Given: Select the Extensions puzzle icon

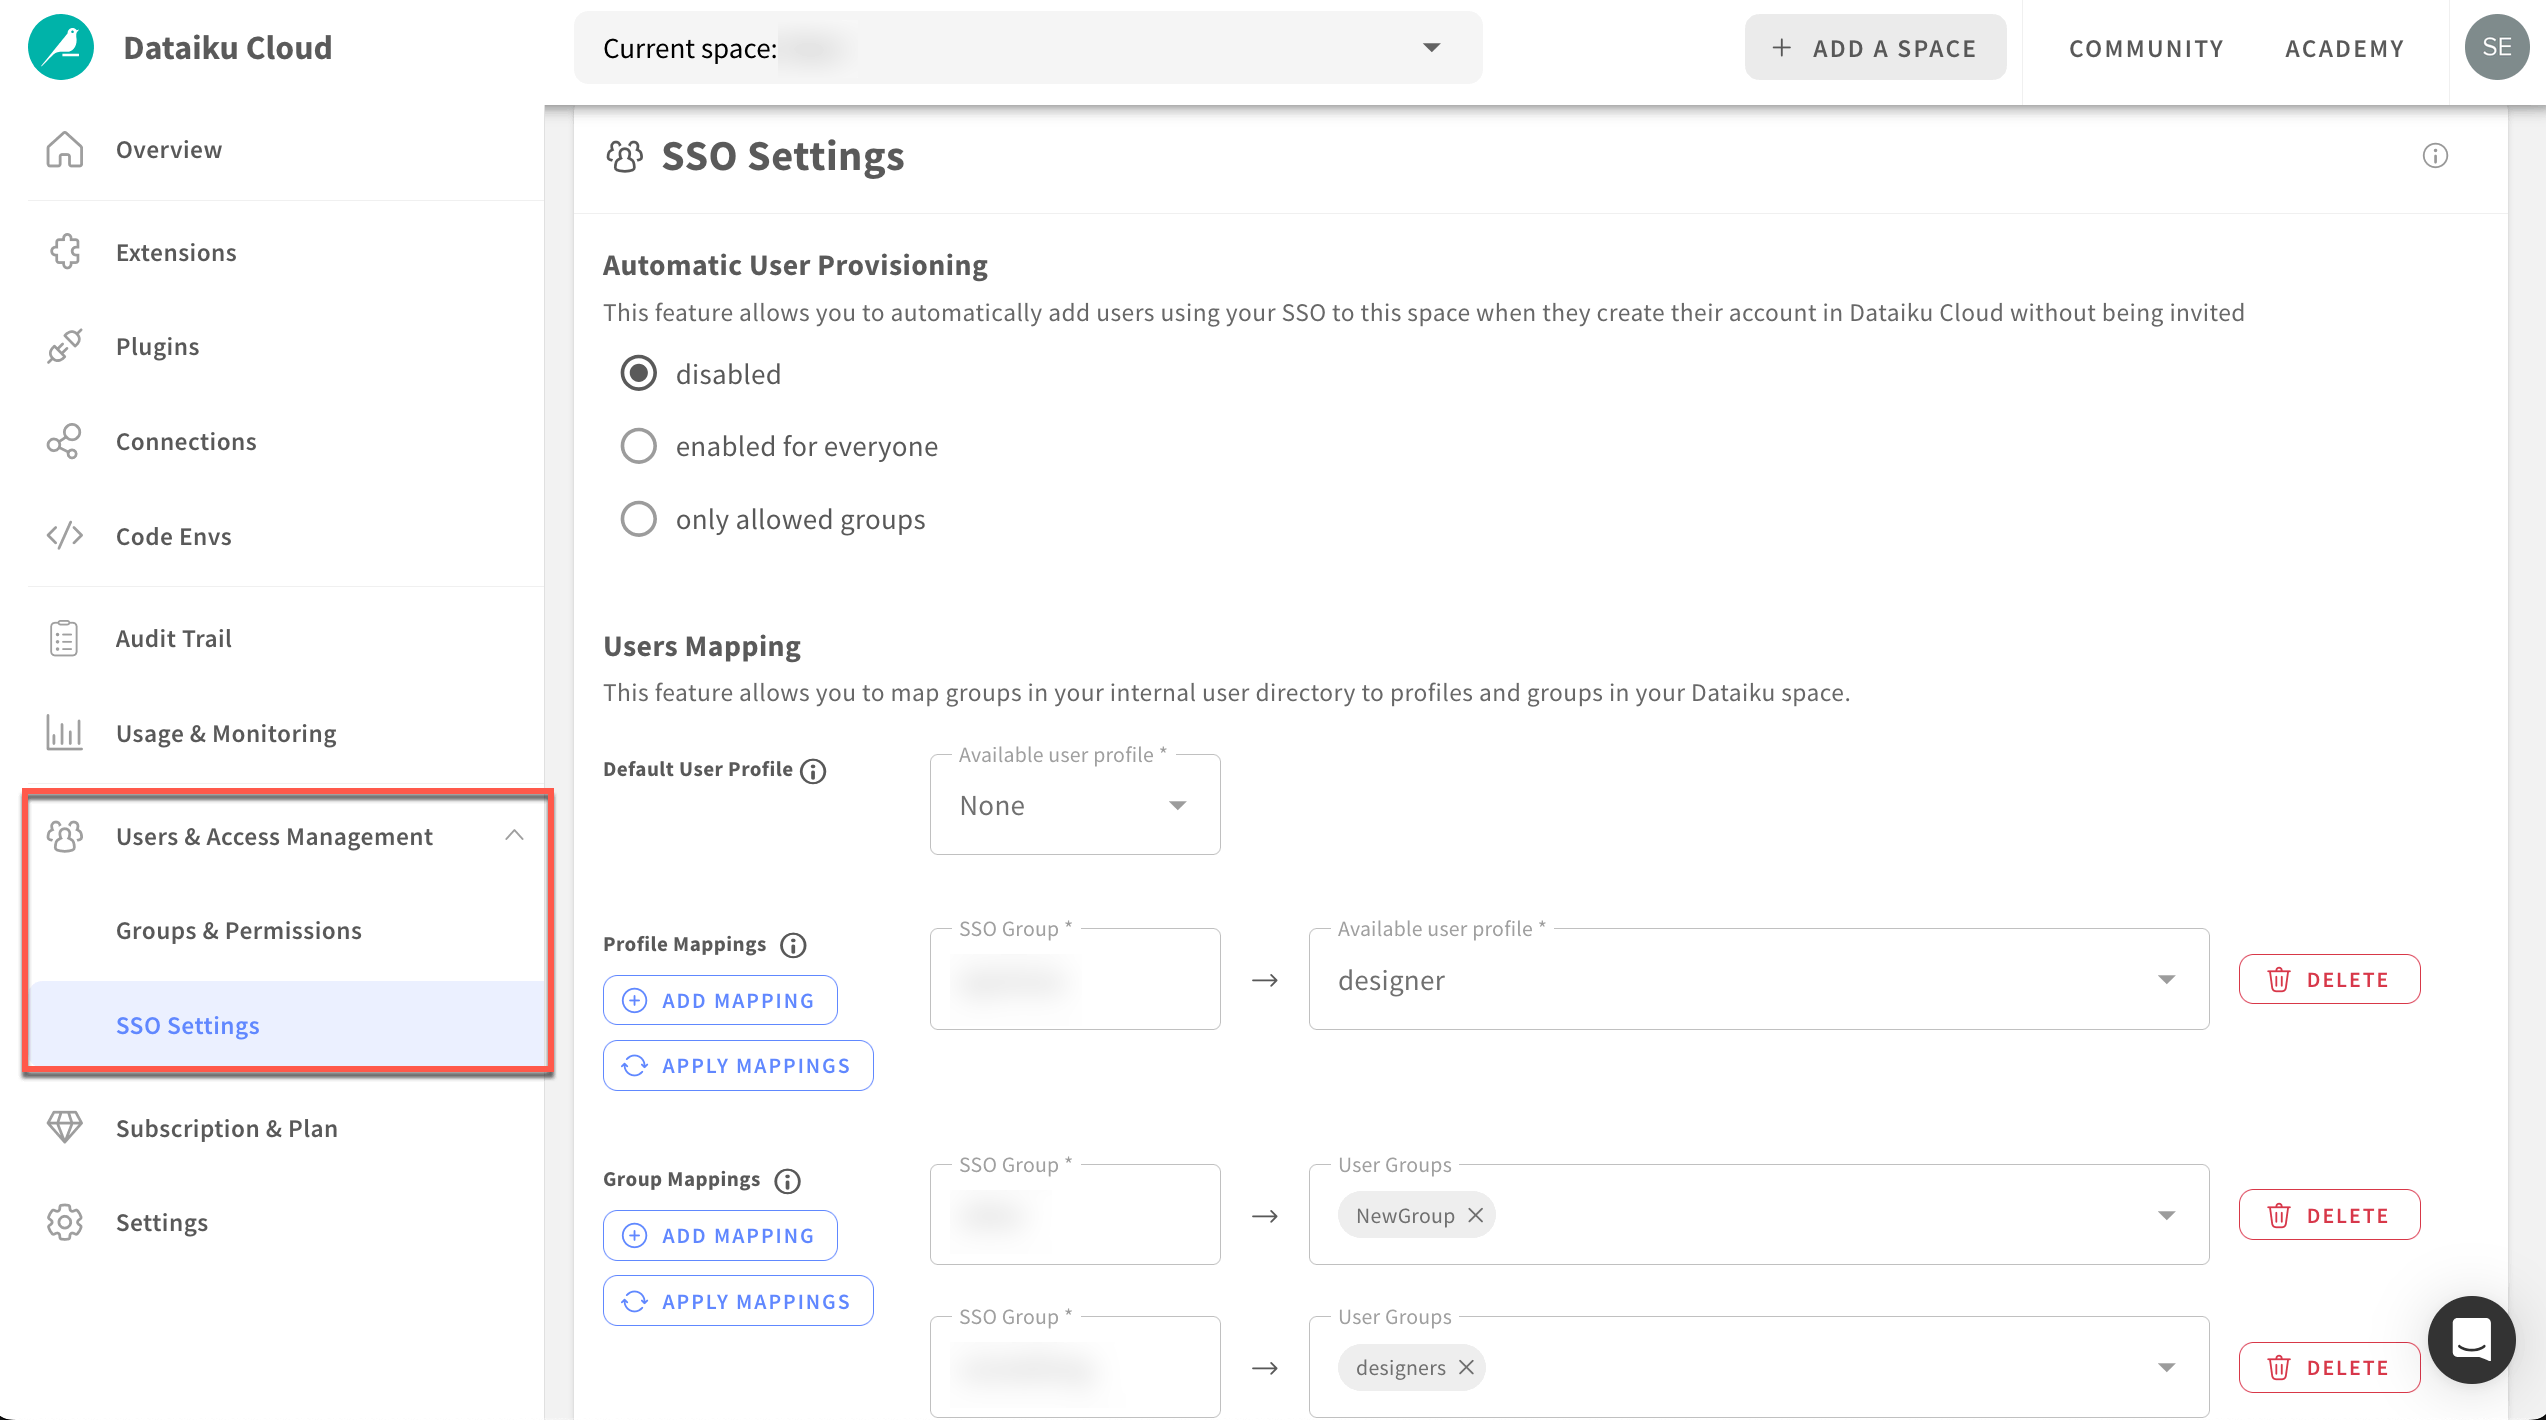Looking at the screenshot, I should point(63,252).
